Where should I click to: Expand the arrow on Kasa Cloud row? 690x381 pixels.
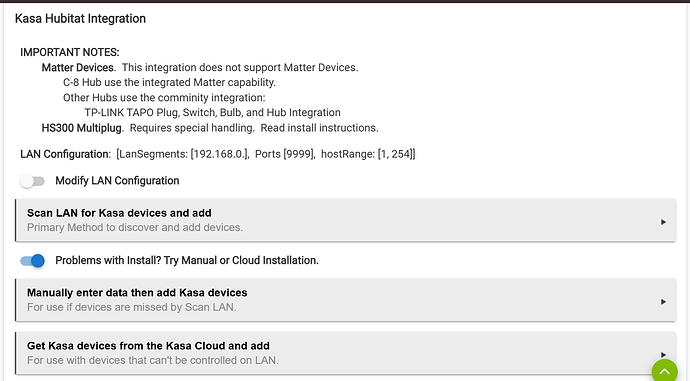point(663,355)
